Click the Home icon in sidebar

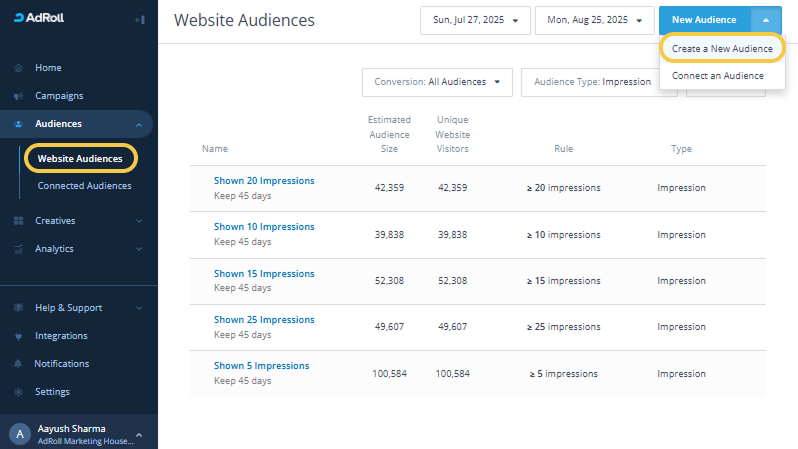pos(19,68)
